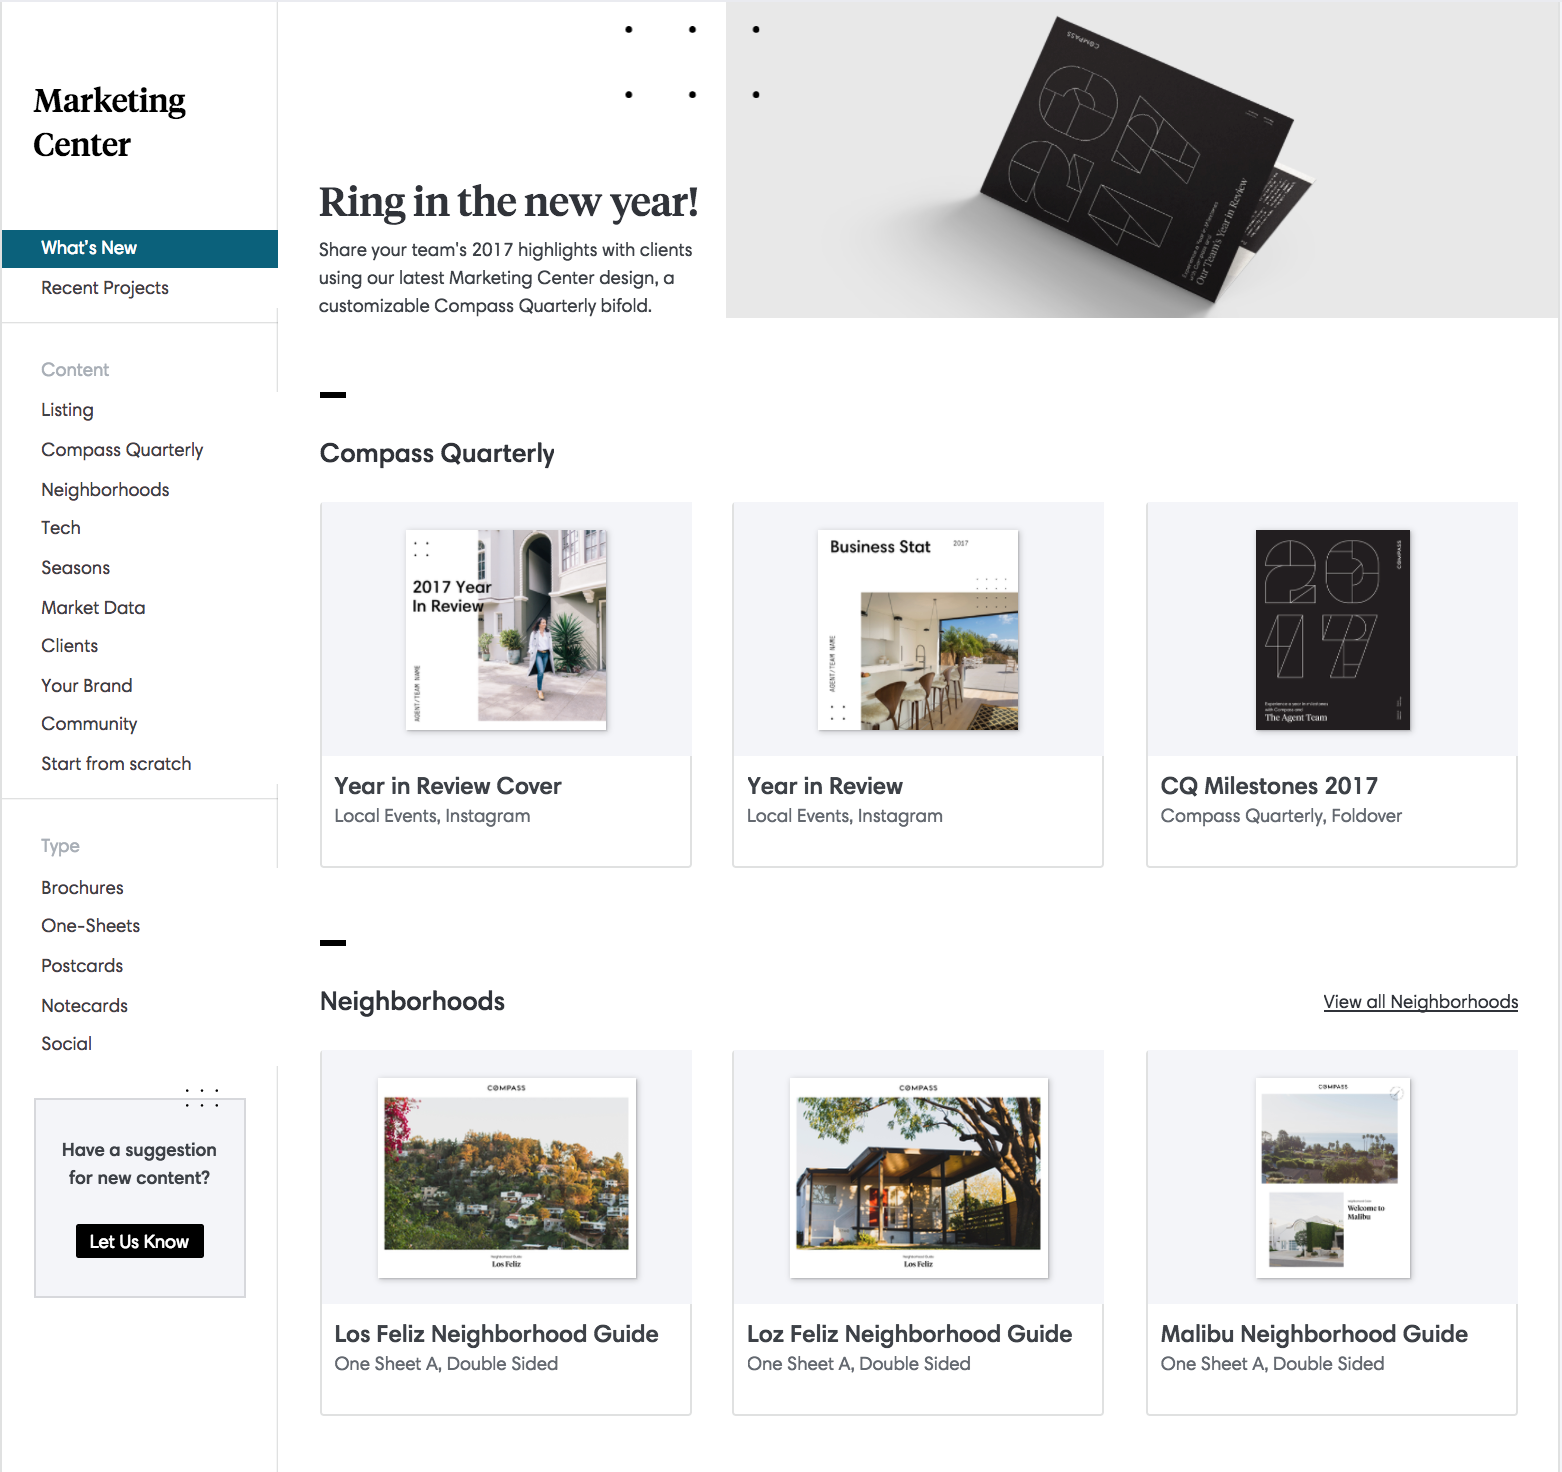
Task: Select Market Data in the sidebar
Action: click(x=93, y=608)
